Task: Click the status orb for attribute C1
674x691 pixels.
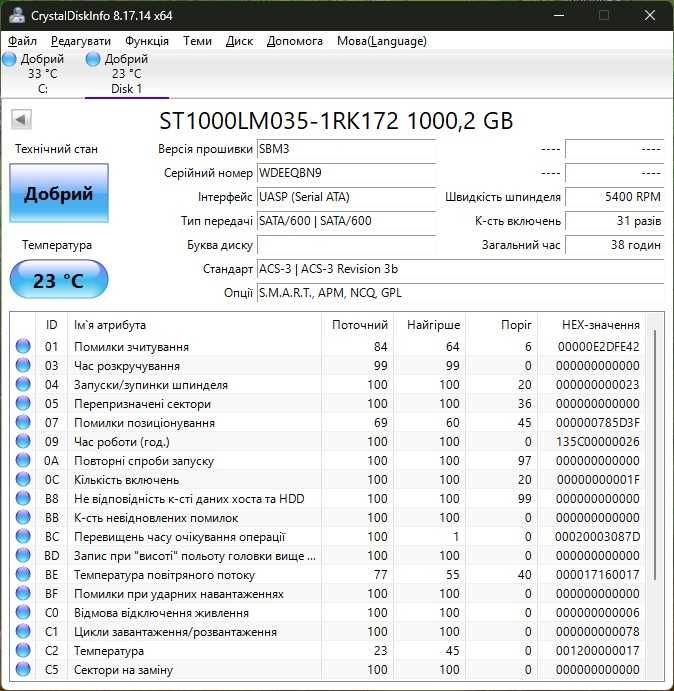Action: tap(23, 631)
